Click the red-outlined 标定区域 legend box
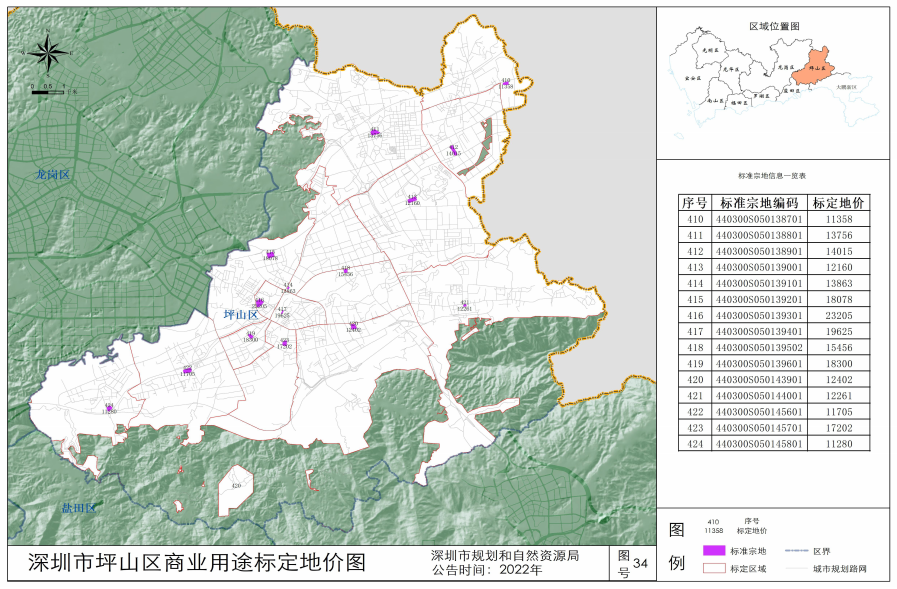Viewport: 897px width, 589px height. click(x=714, y=568)
